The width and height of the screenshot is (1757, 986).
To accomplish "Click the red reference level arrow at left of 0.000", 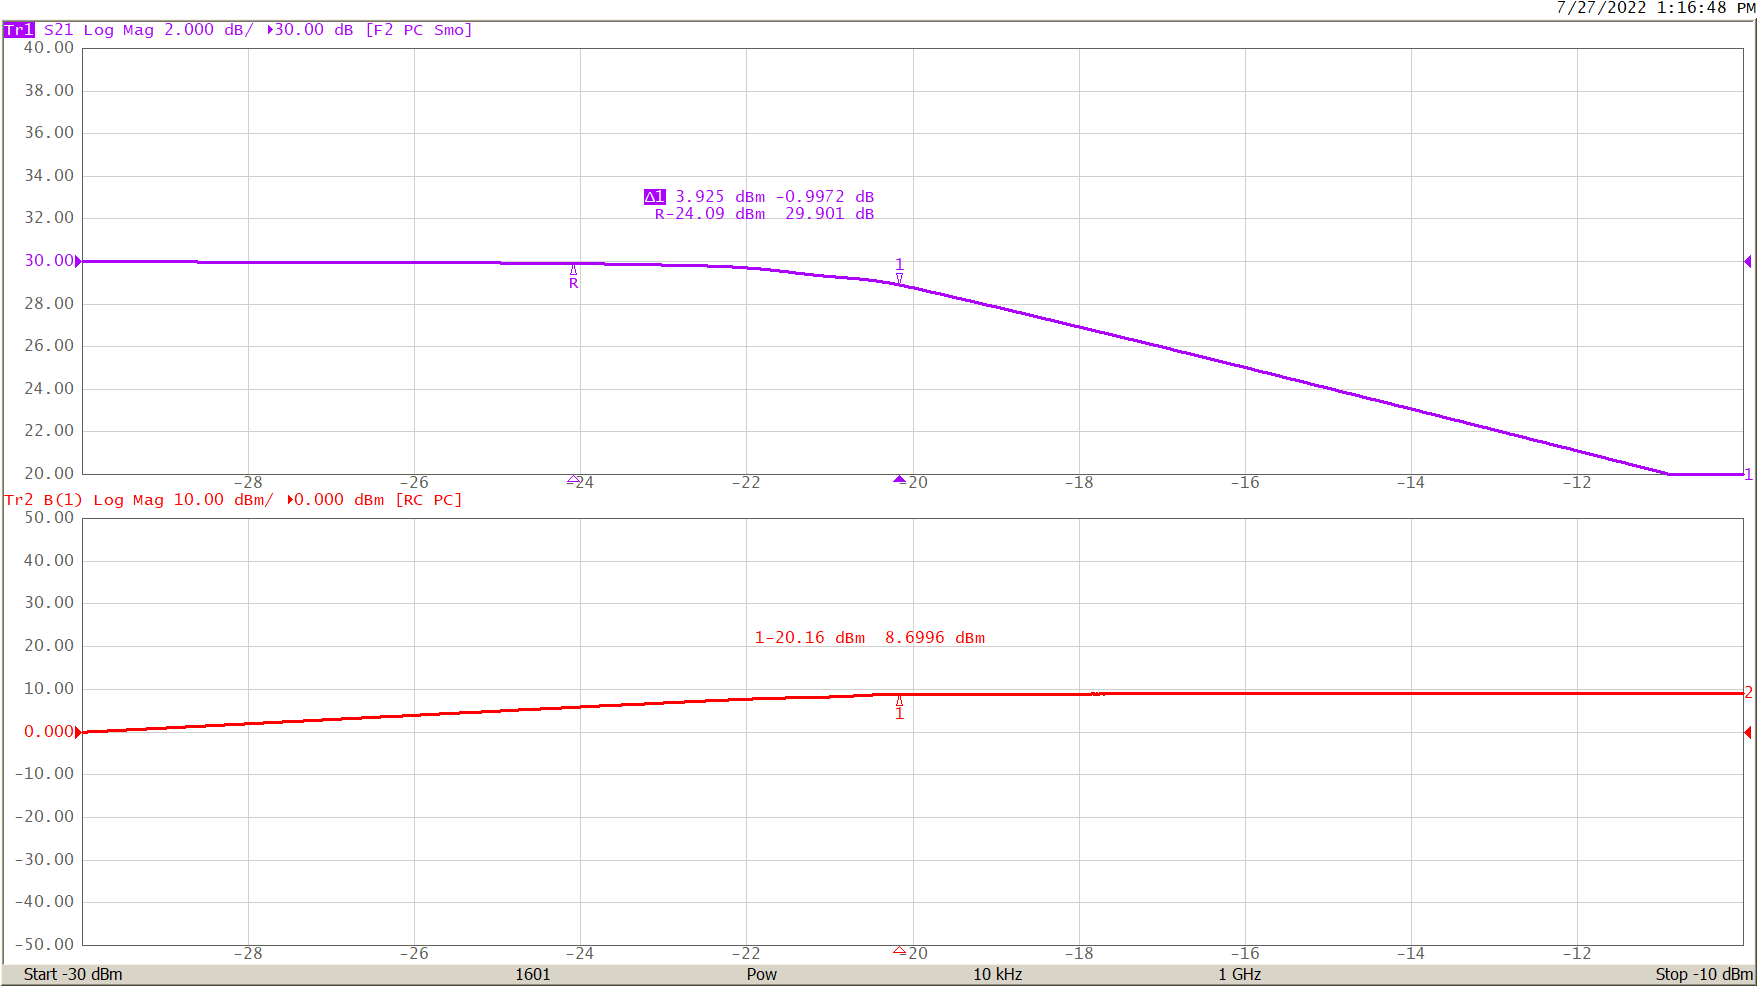I will pos(79,733).
